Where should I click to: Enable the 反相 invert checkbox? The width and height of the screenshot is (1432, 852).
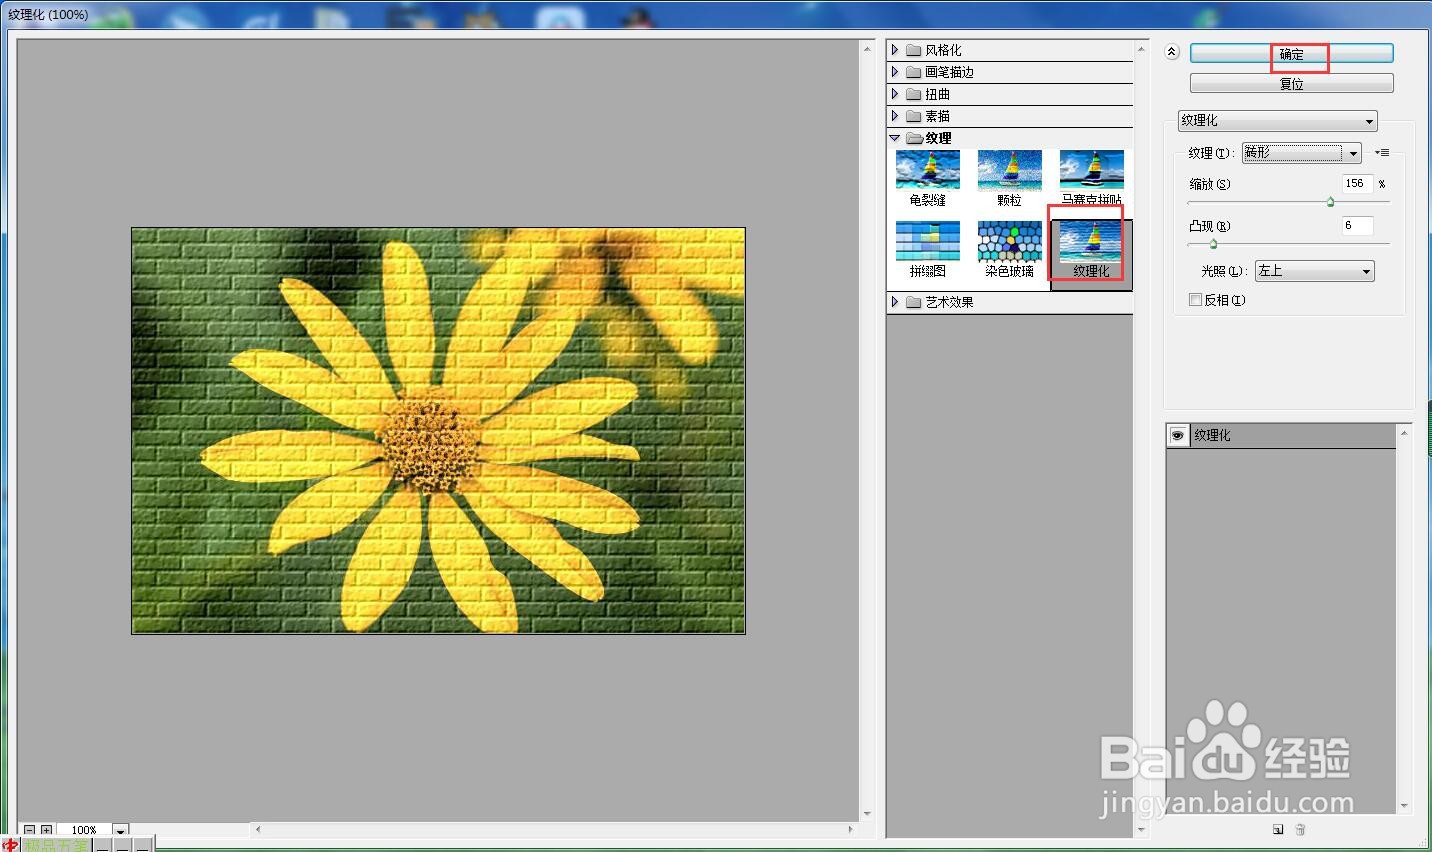(1195, 300)
